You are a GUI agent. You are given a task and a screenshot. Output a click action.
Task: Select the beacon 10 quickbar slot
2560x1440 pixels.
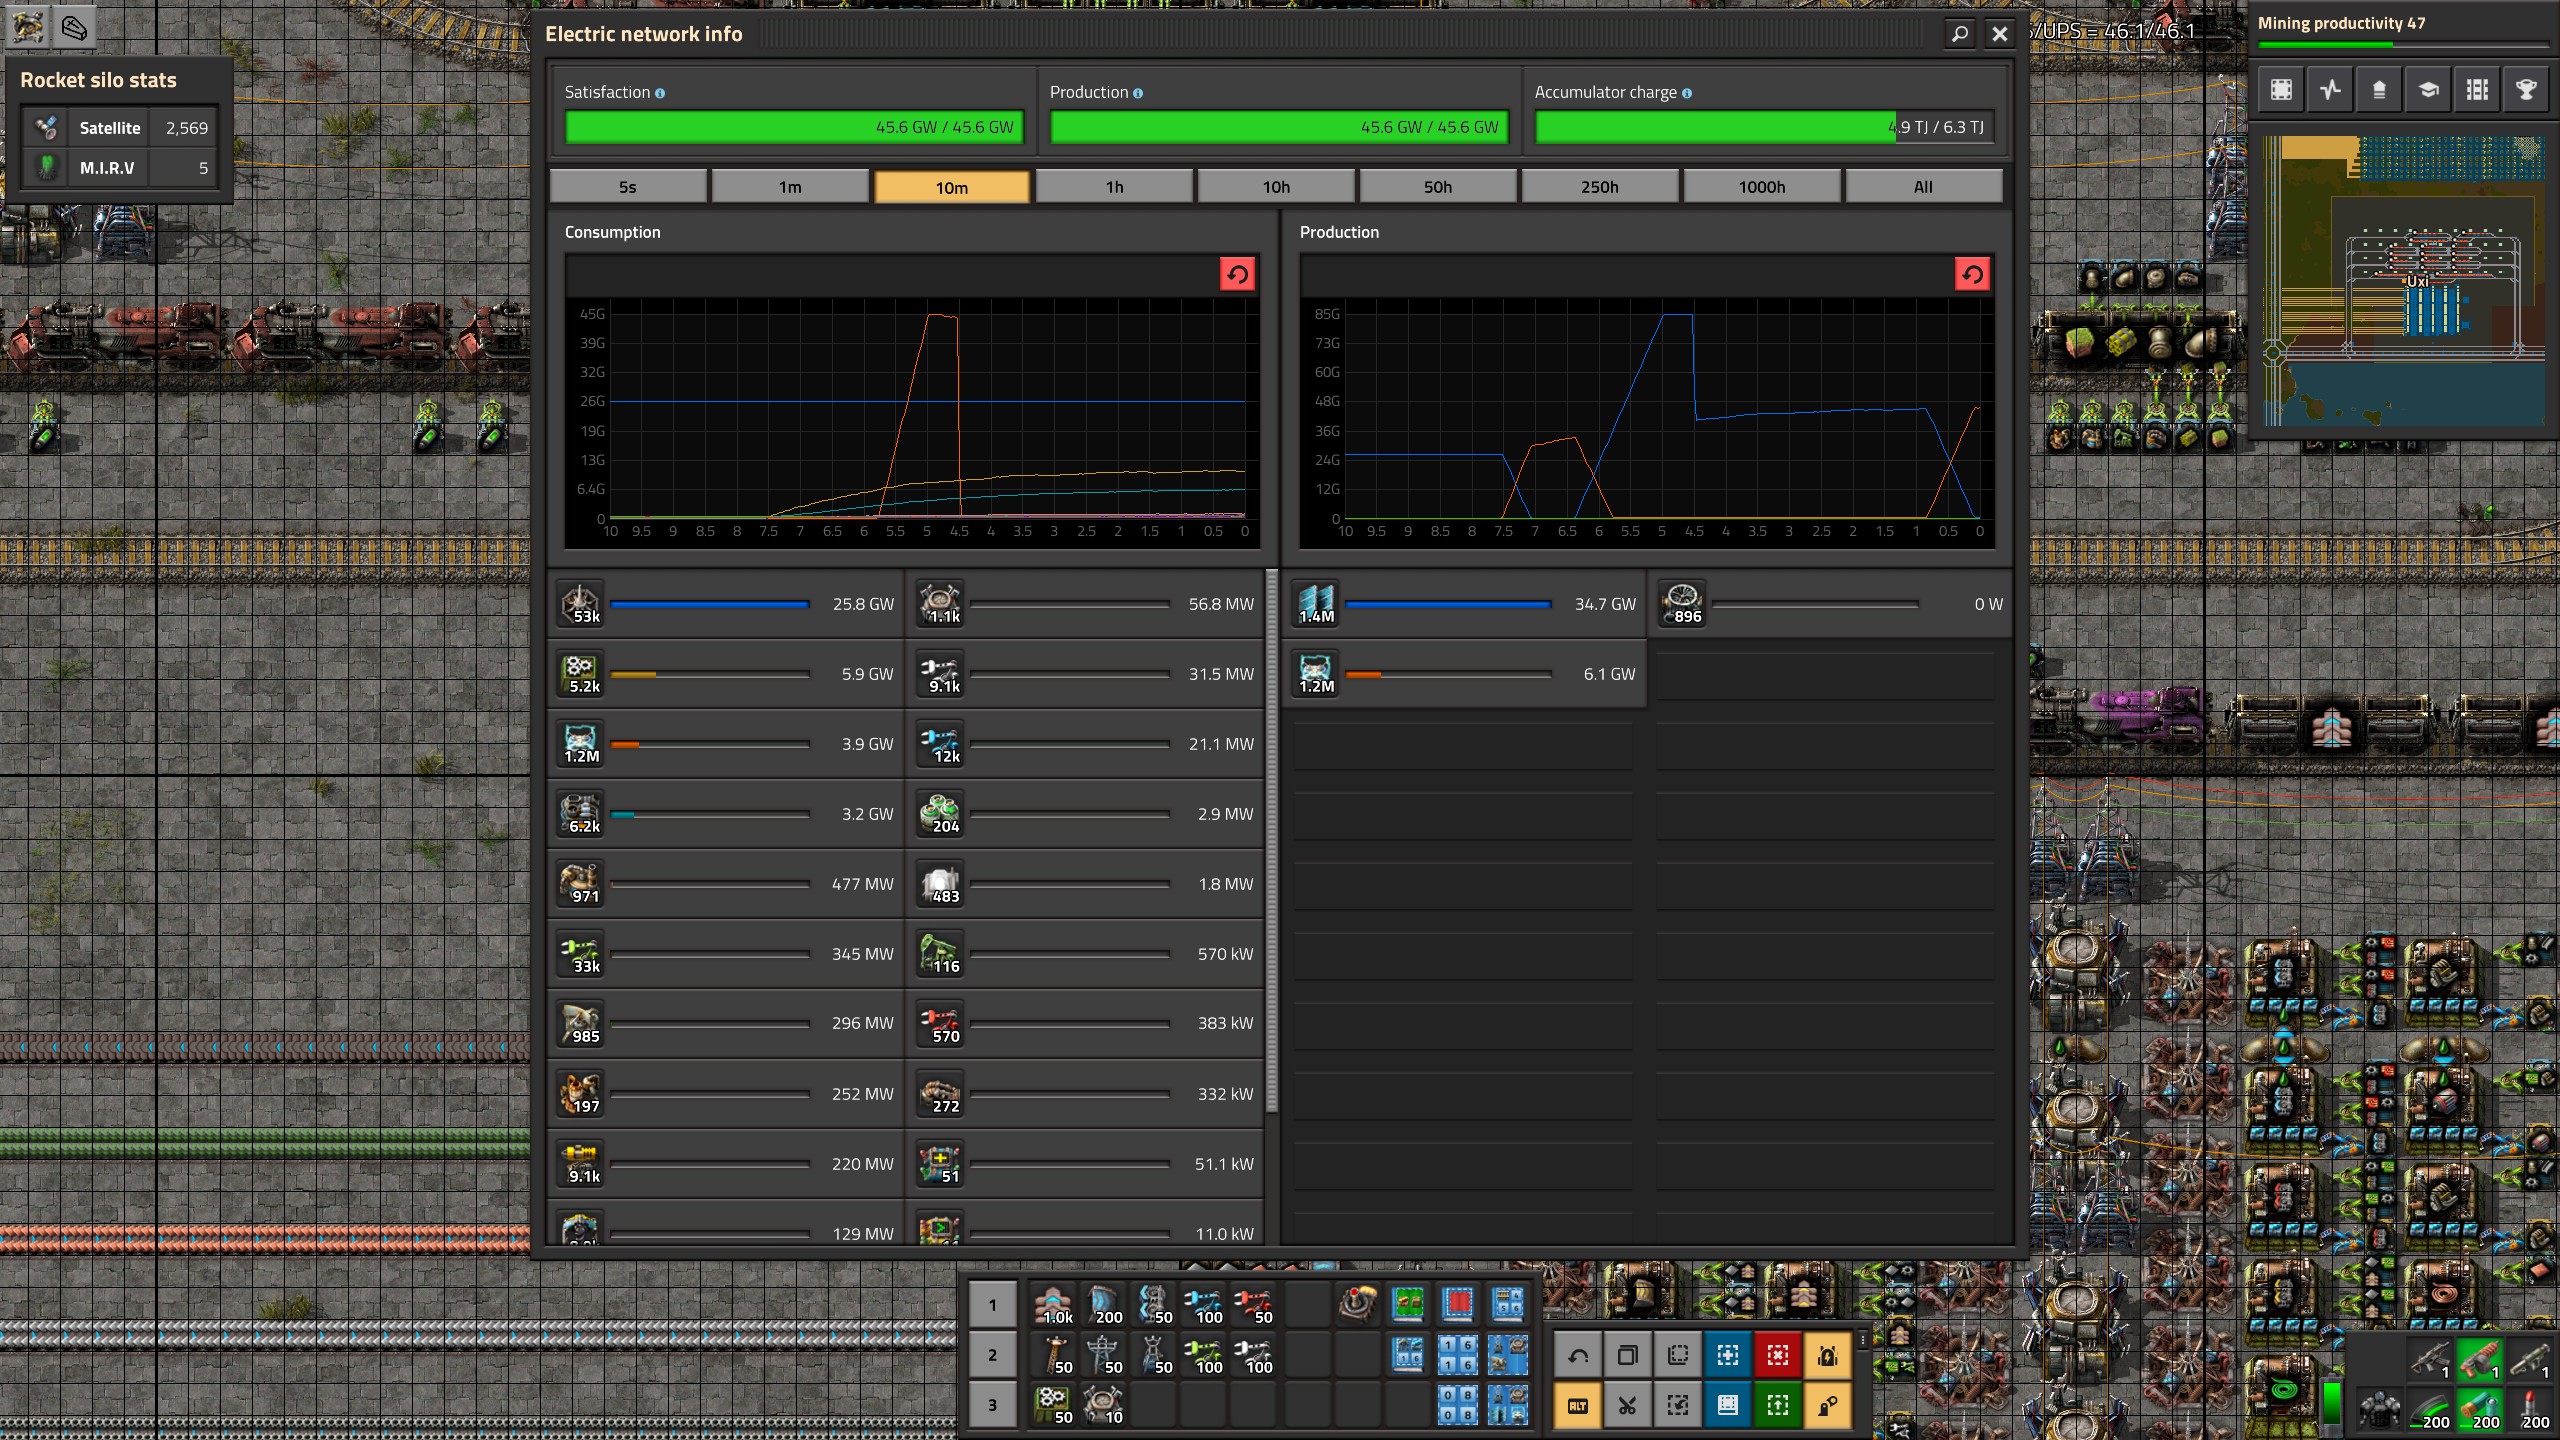1104,1404
